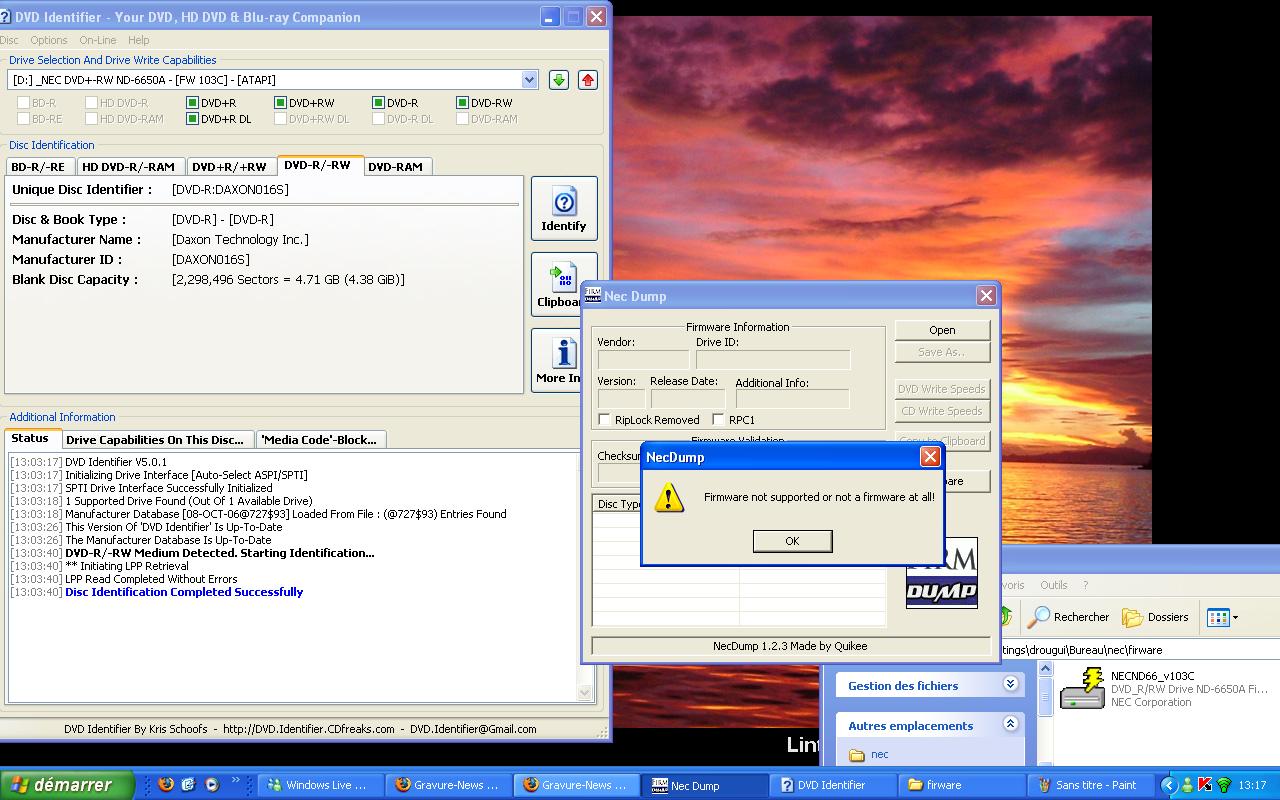
Task: Switch to the BD-R/-RE tab
Action: (x=38, y=167)
